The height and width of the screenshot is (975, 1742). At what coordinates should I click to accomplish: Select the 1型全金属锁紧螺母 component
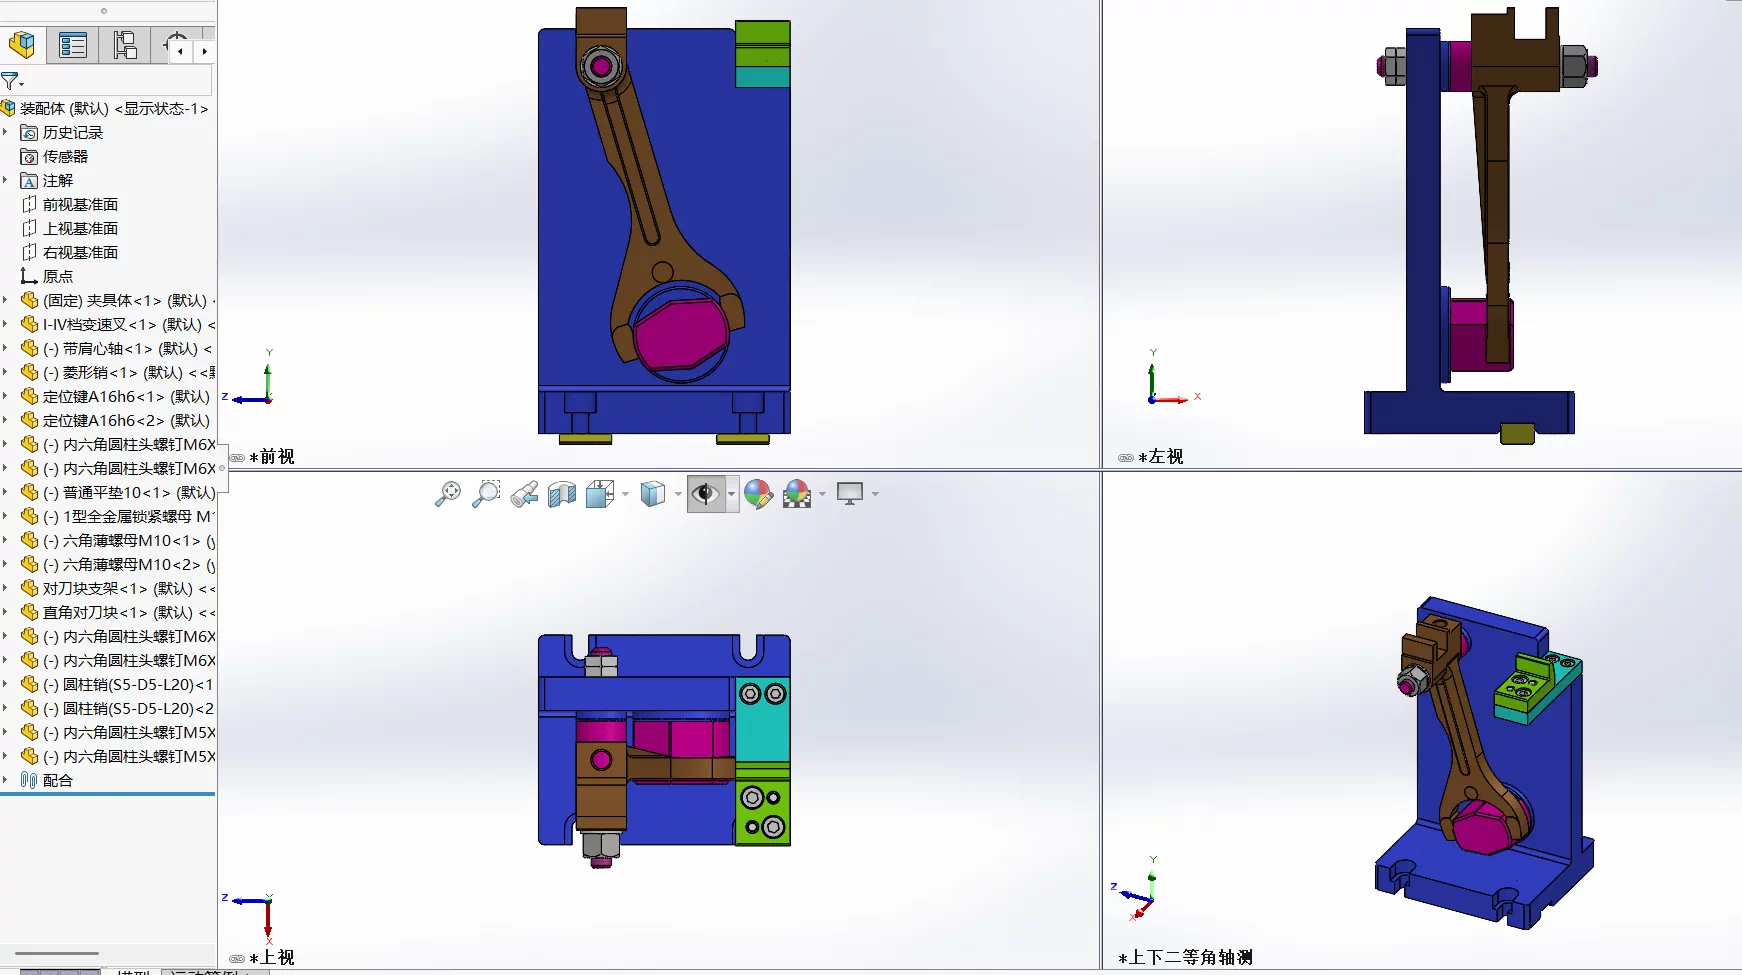pyautogui.click(x=127, y=516)
